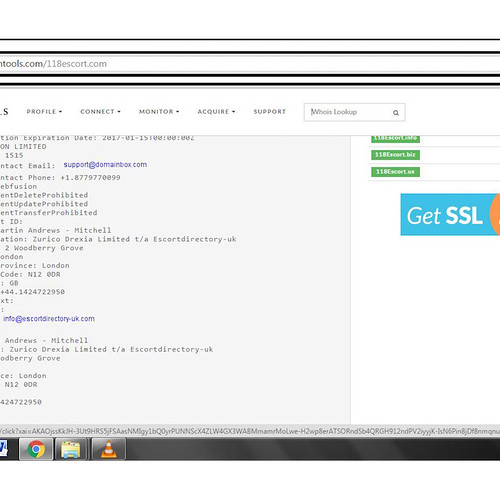Click the 'Code: N12 0DR' postal line
This screenshot has width=500, height=500.
[30, 274]
